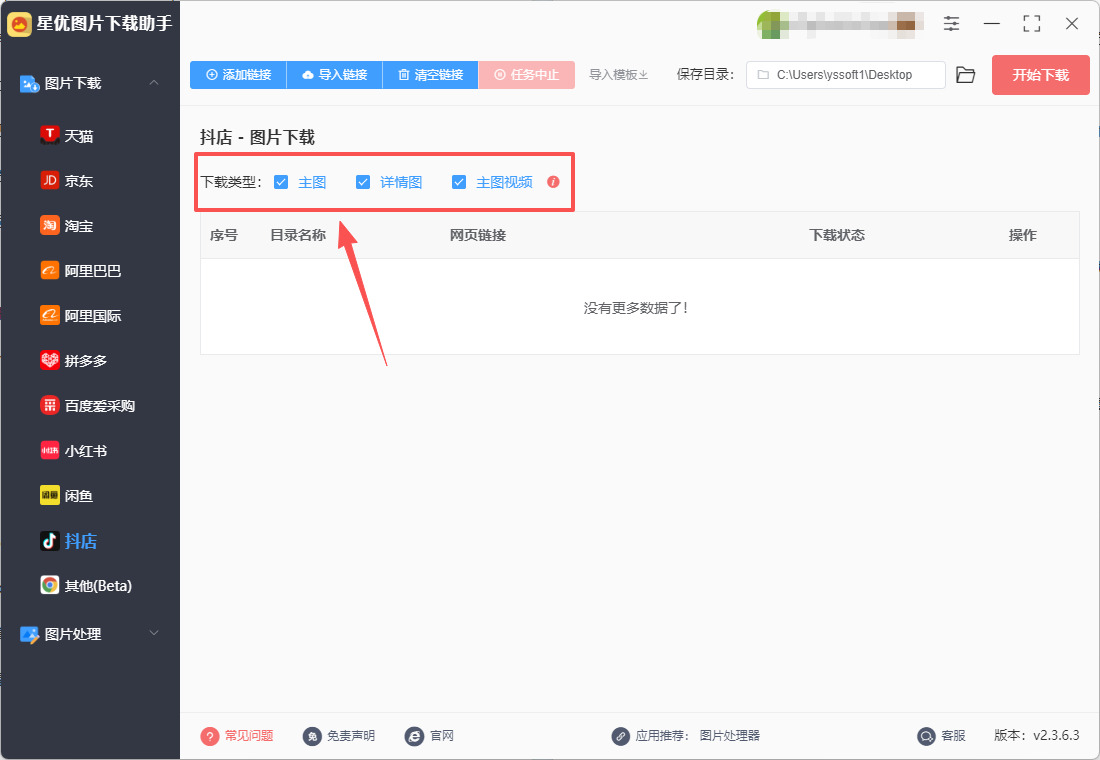Click the 图片处理 section icon
The height and width of the screenshot is (760, 1100).
[x=29, y=634]
